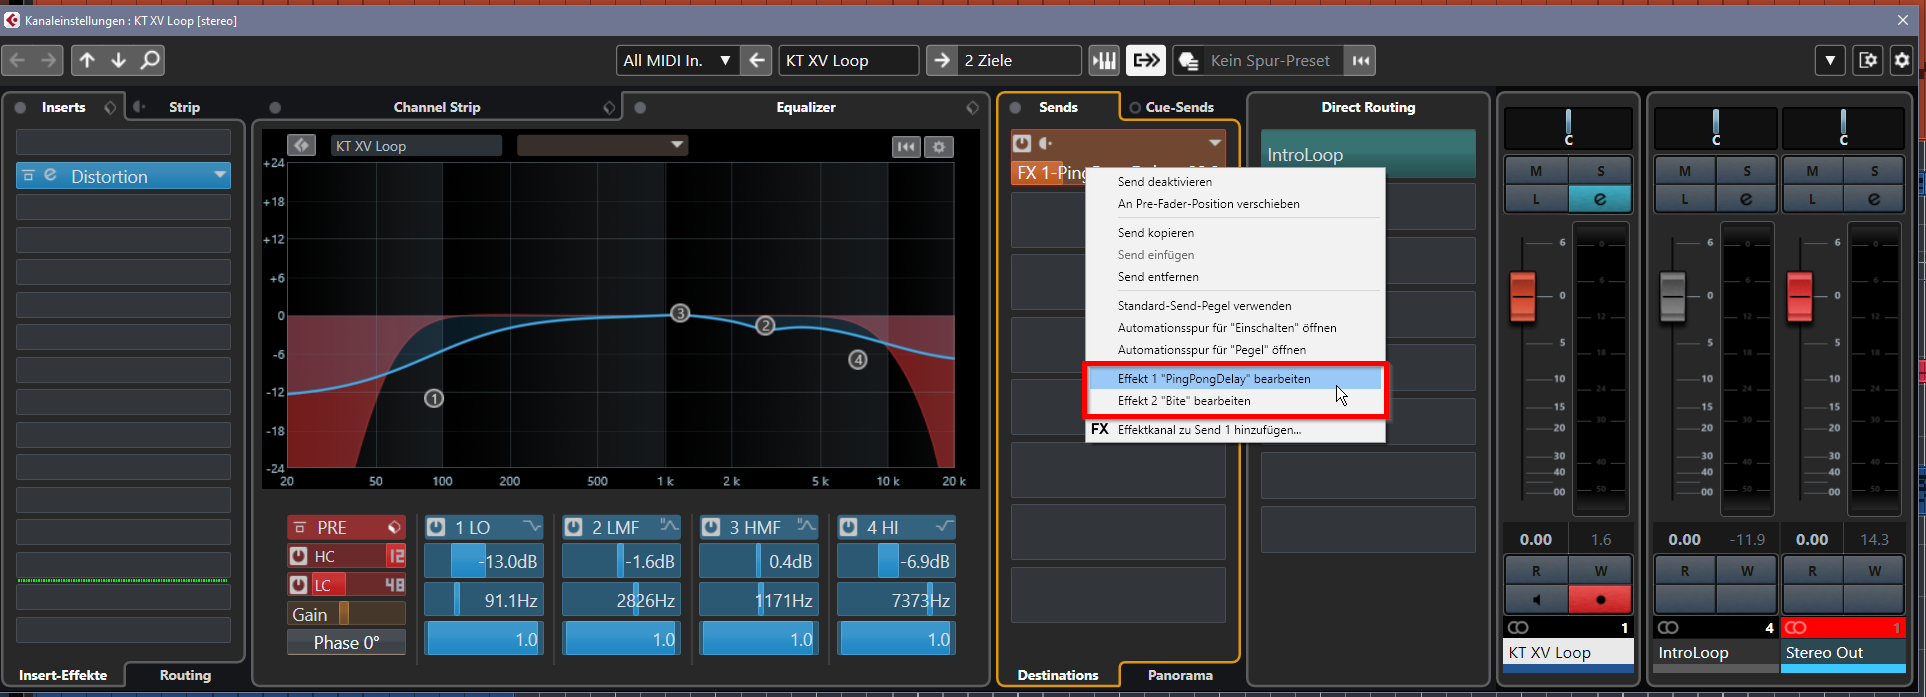Click the EQ settings gear above curve

pos(938,147)
